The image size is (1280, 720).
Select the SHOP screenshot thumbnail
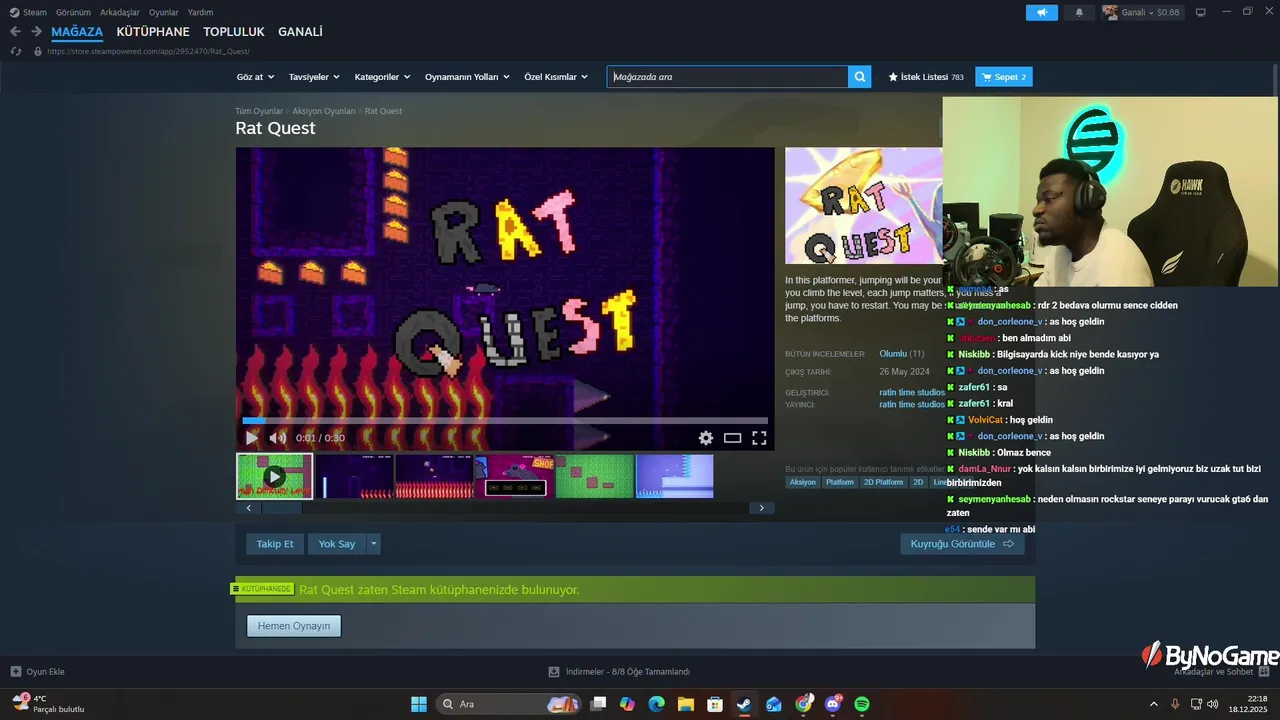tap(514, 476)
